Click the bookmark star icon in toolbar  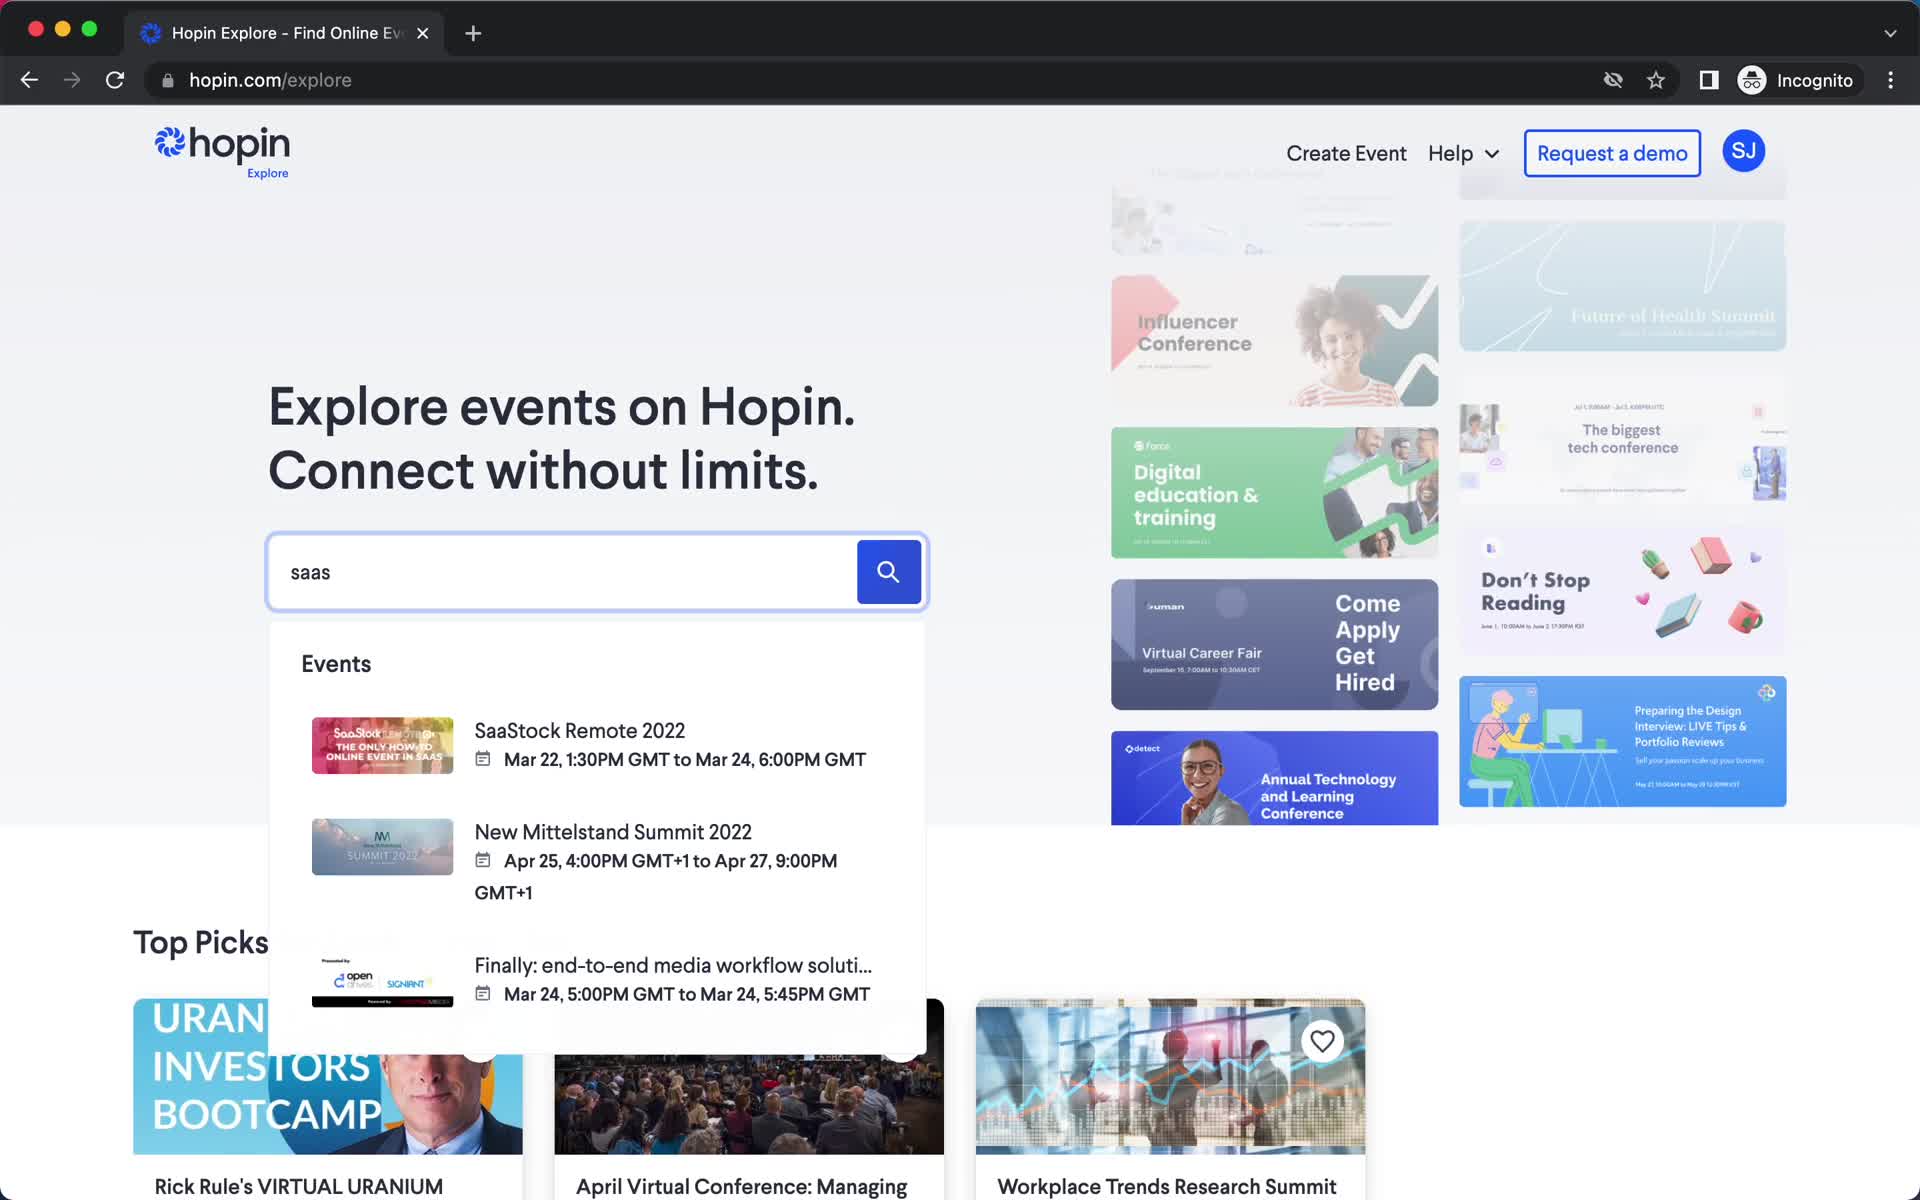1657,79
